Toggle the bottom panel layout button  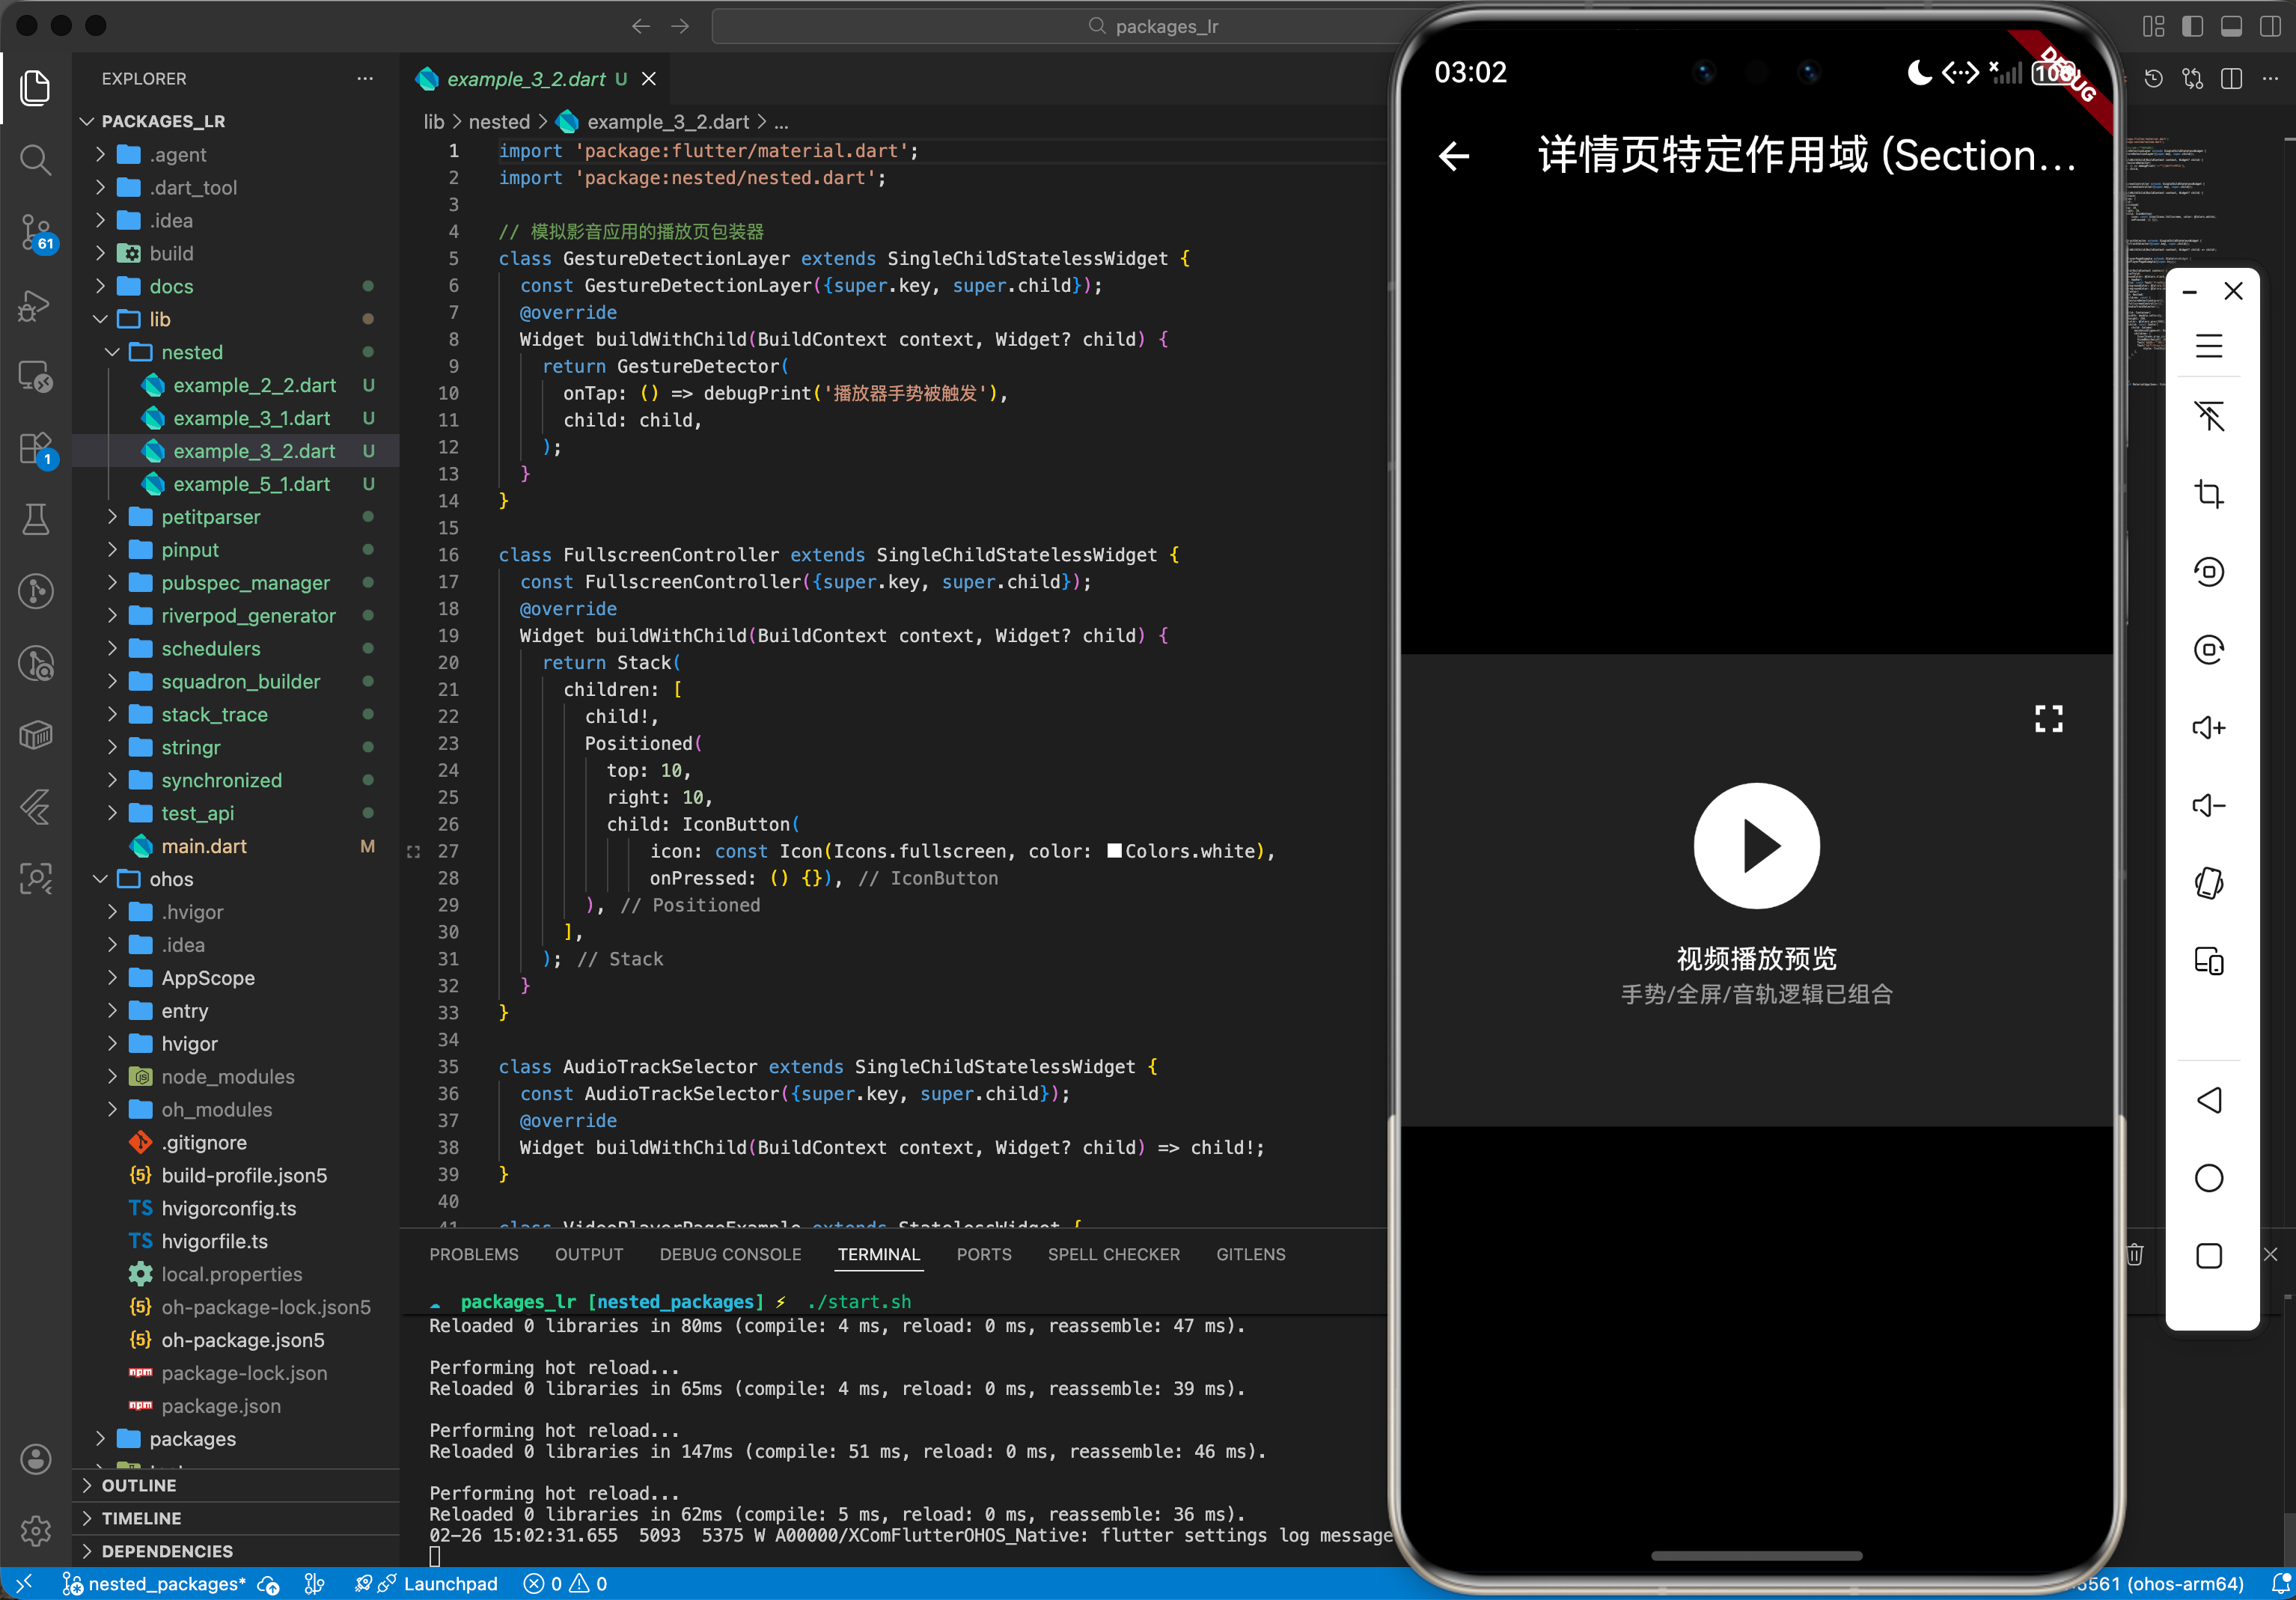coord(2231,26)
